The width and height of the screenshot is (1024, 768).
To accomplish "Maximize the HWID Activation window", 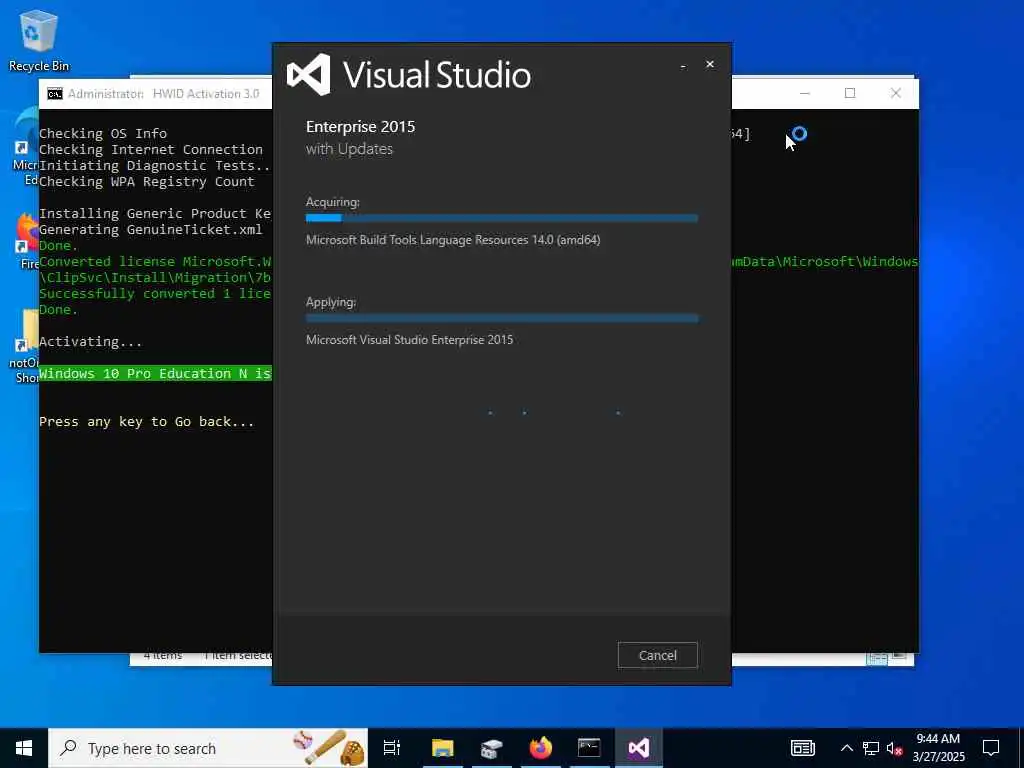I will click(x=850, y=93).
